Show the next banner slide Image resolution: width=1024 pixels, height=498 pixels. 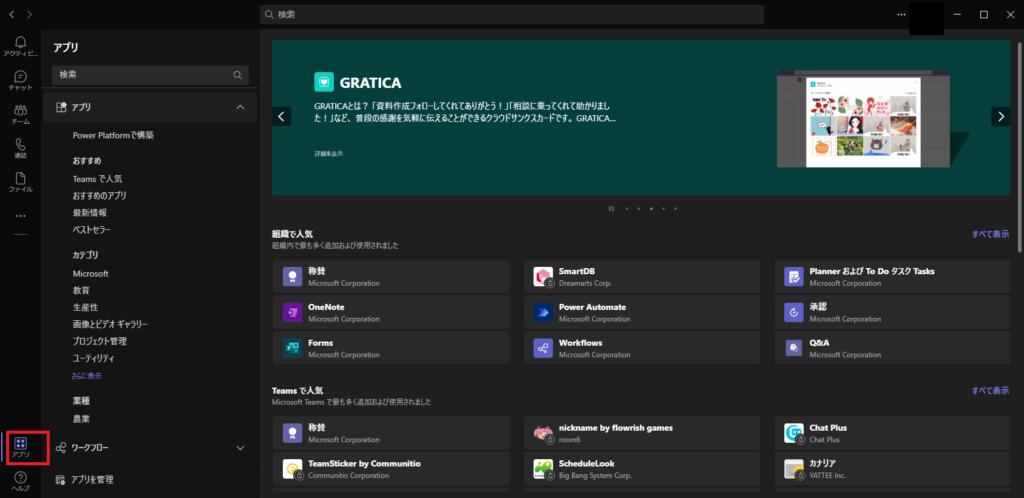1000,116
